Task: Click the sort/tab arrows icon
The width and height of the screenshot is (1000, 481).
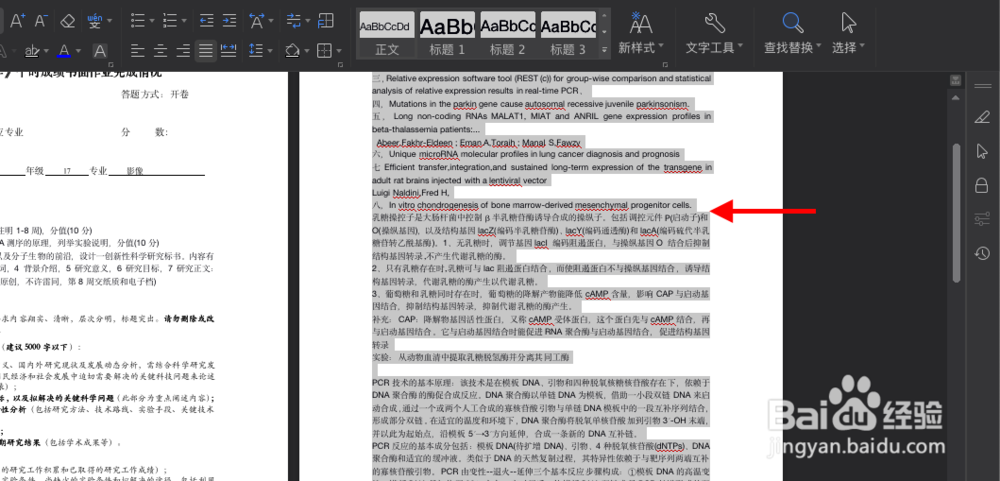Action: (293, 20)
